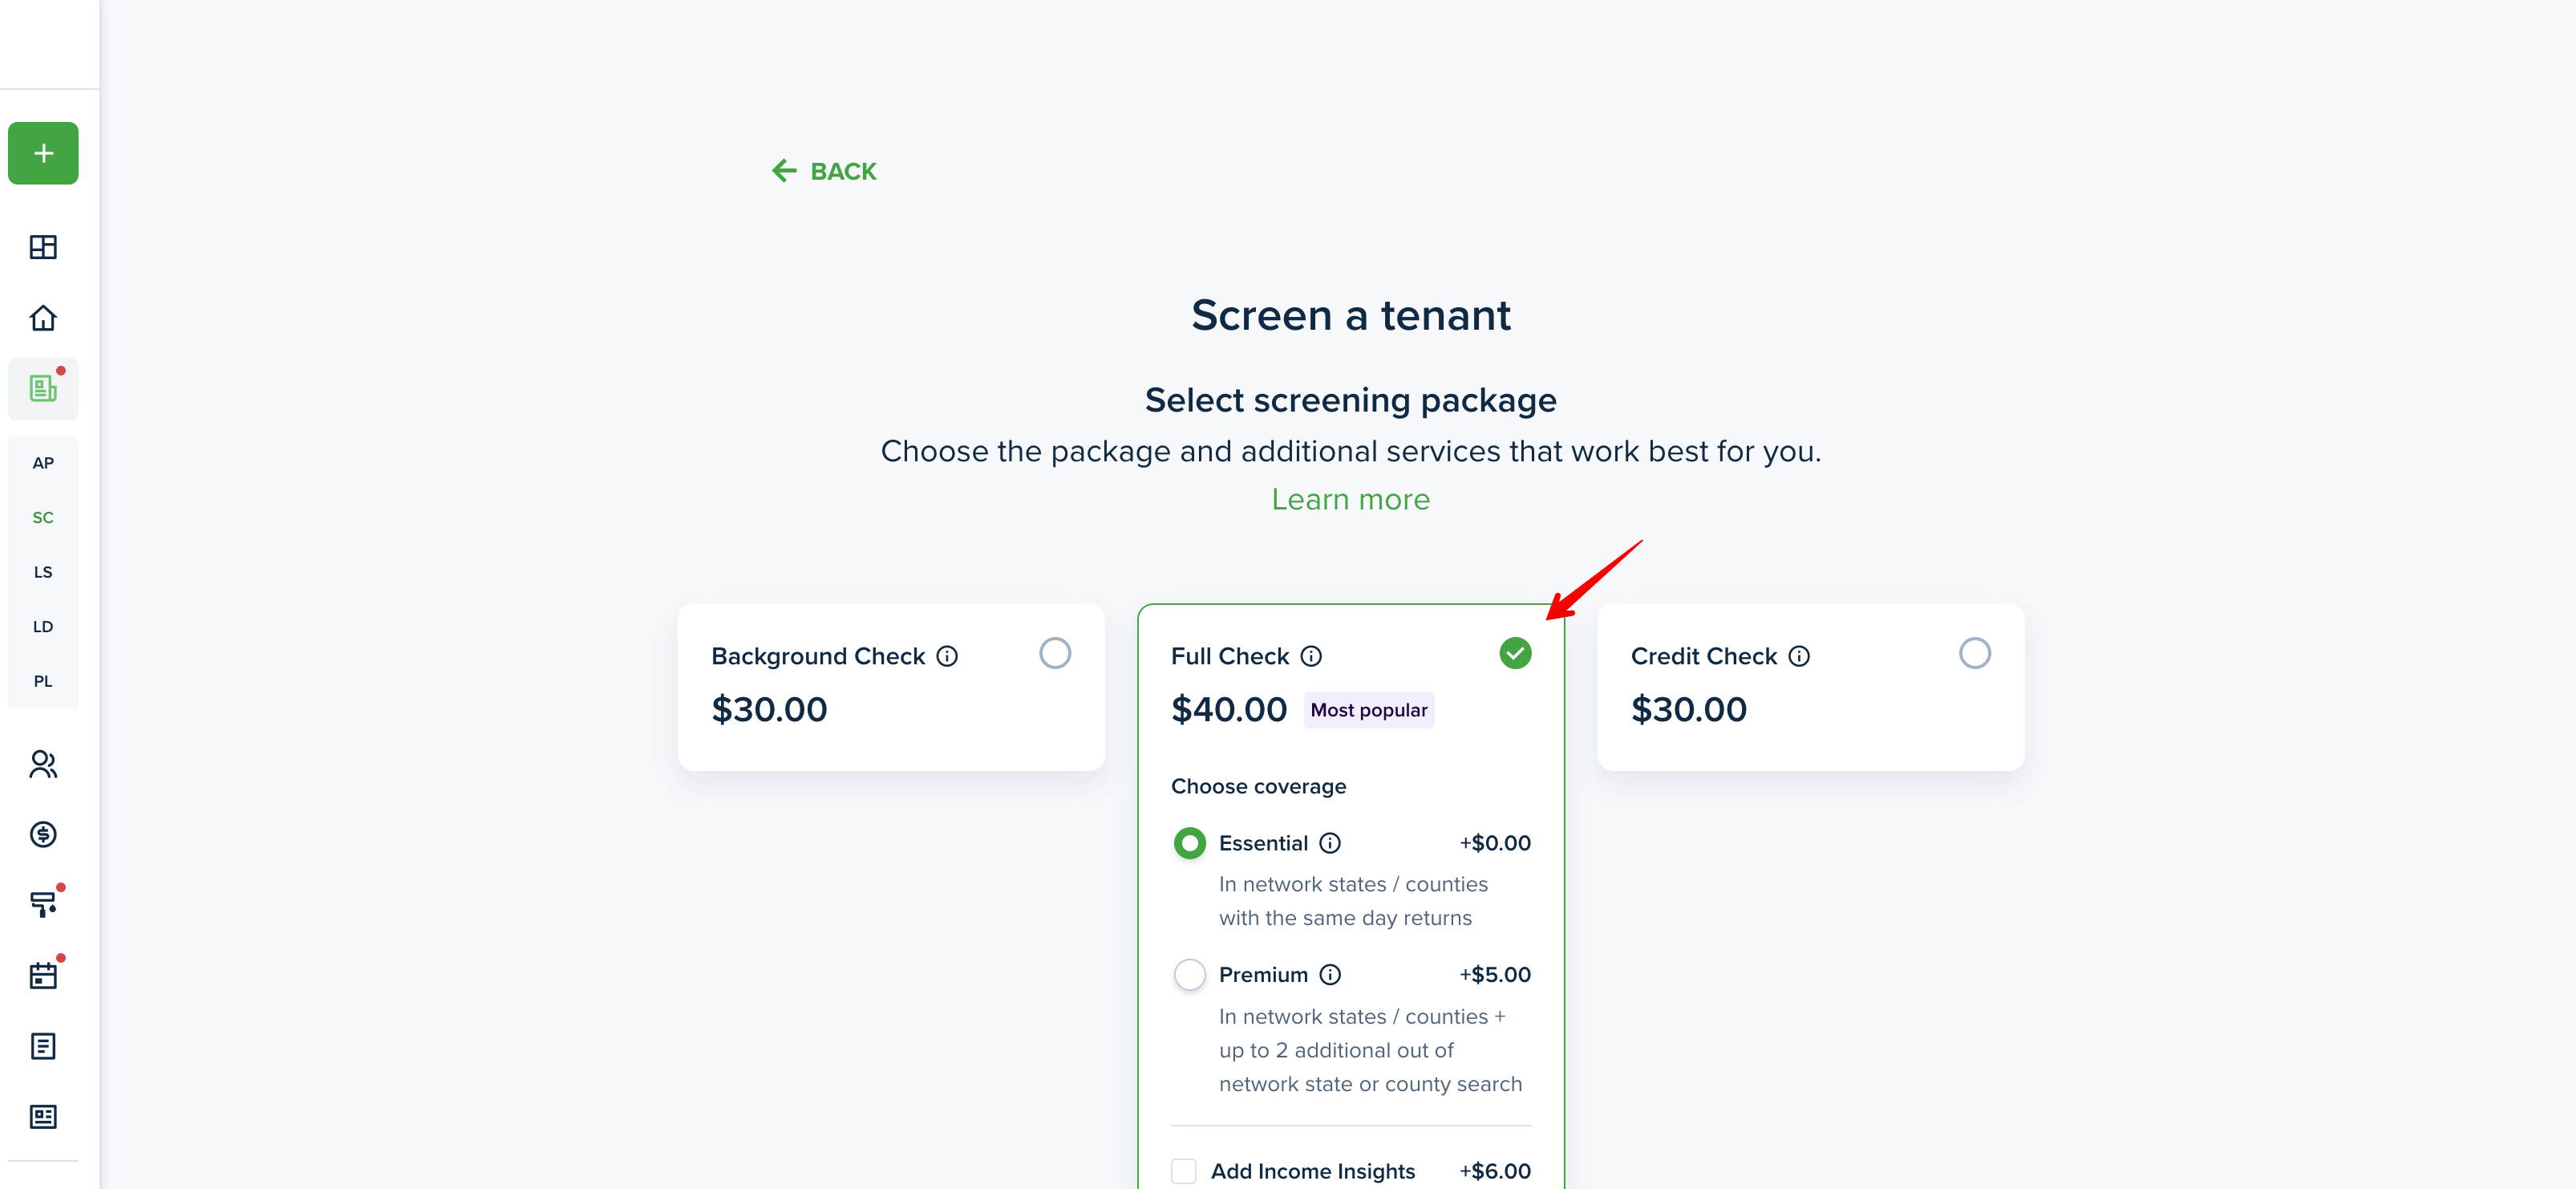This screenshot has width=2576, height=1189.
Task: Open the LS submenu item
Action: tap(43, 572)
